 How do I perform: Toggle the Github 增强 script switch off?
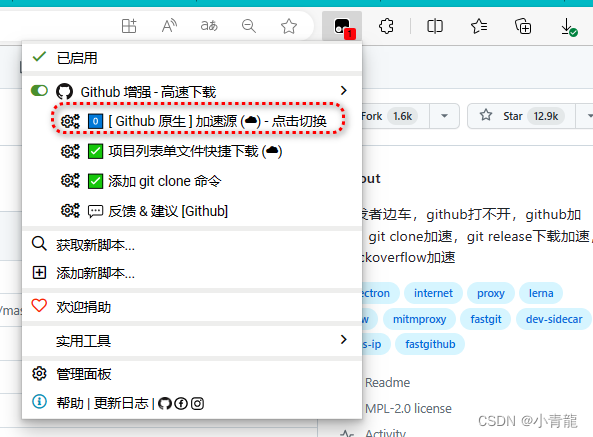click(x=39, y=91)
